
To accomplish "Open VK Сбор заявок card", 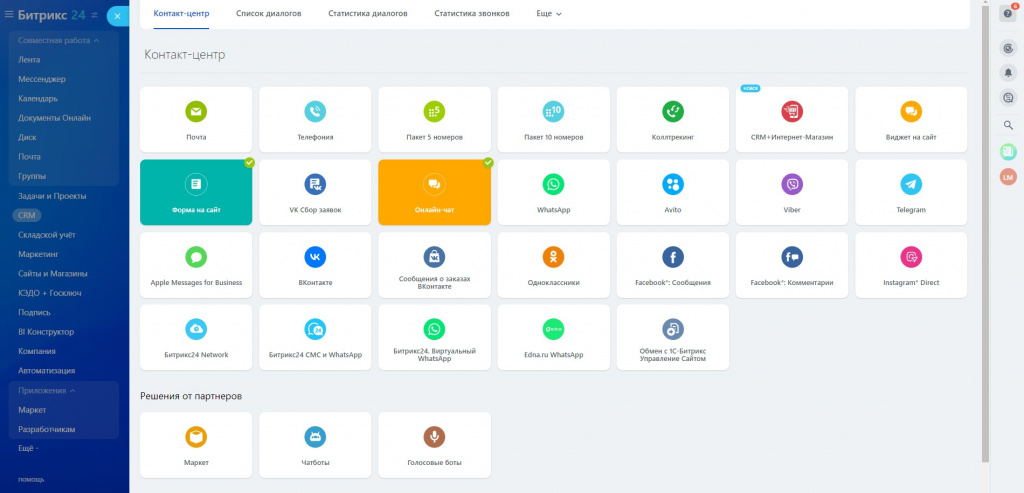I will tap(315, 193).
